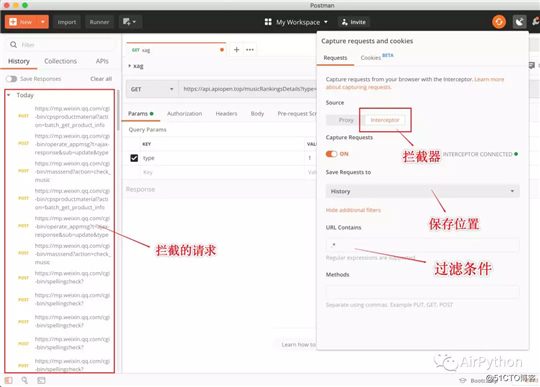Click the request URL input field
The width and height of the screenshot is (540, 387).
coord(249,89)
